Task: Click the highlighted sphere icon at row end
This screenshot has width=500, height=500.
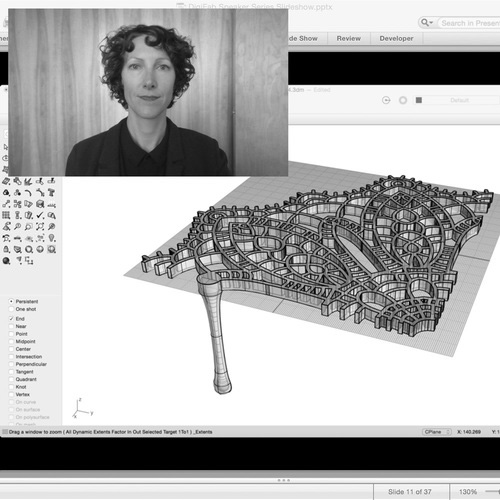Action: pyautogui.click(x=51, y=249)
